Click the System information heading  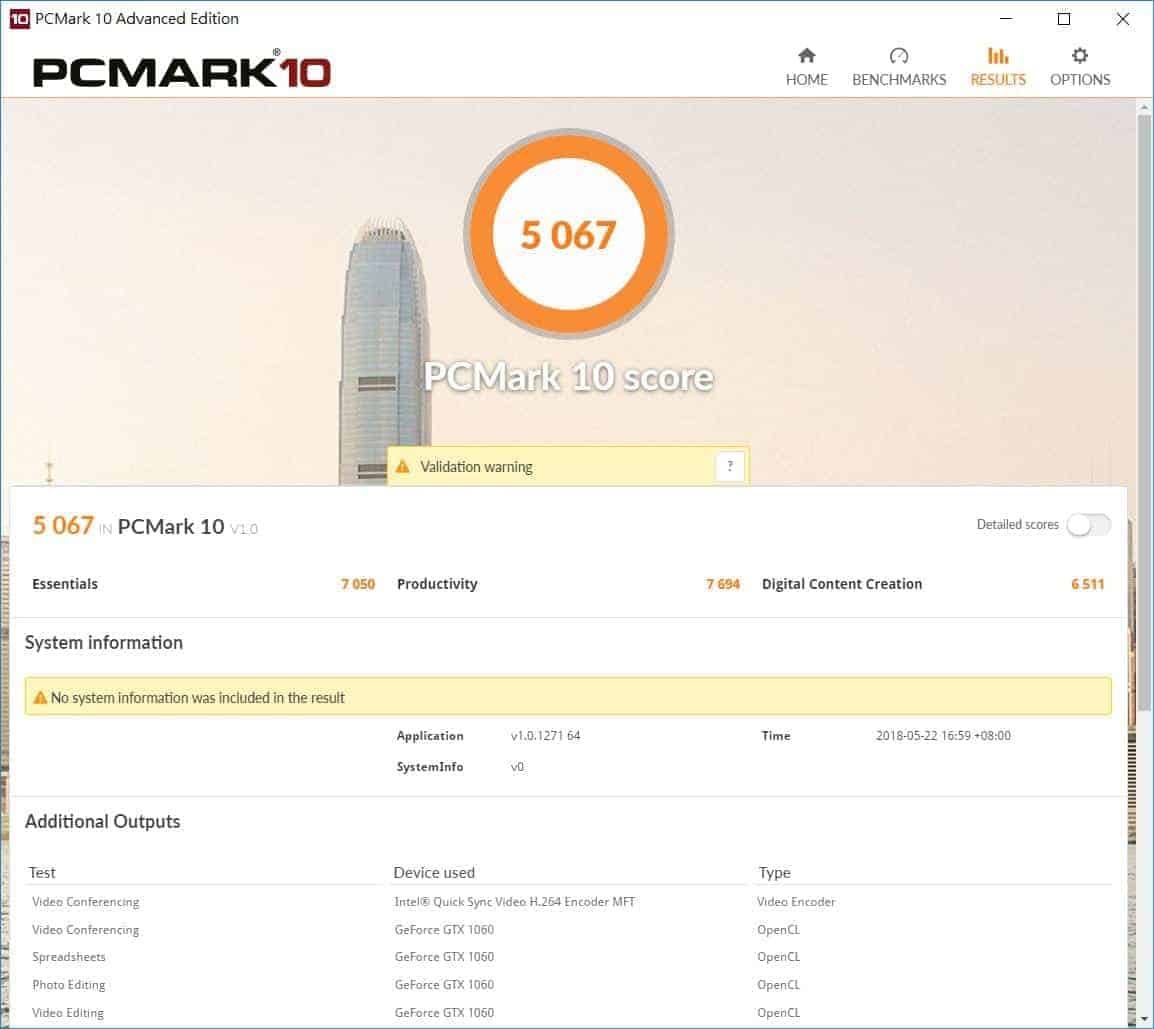pos(104,643)
